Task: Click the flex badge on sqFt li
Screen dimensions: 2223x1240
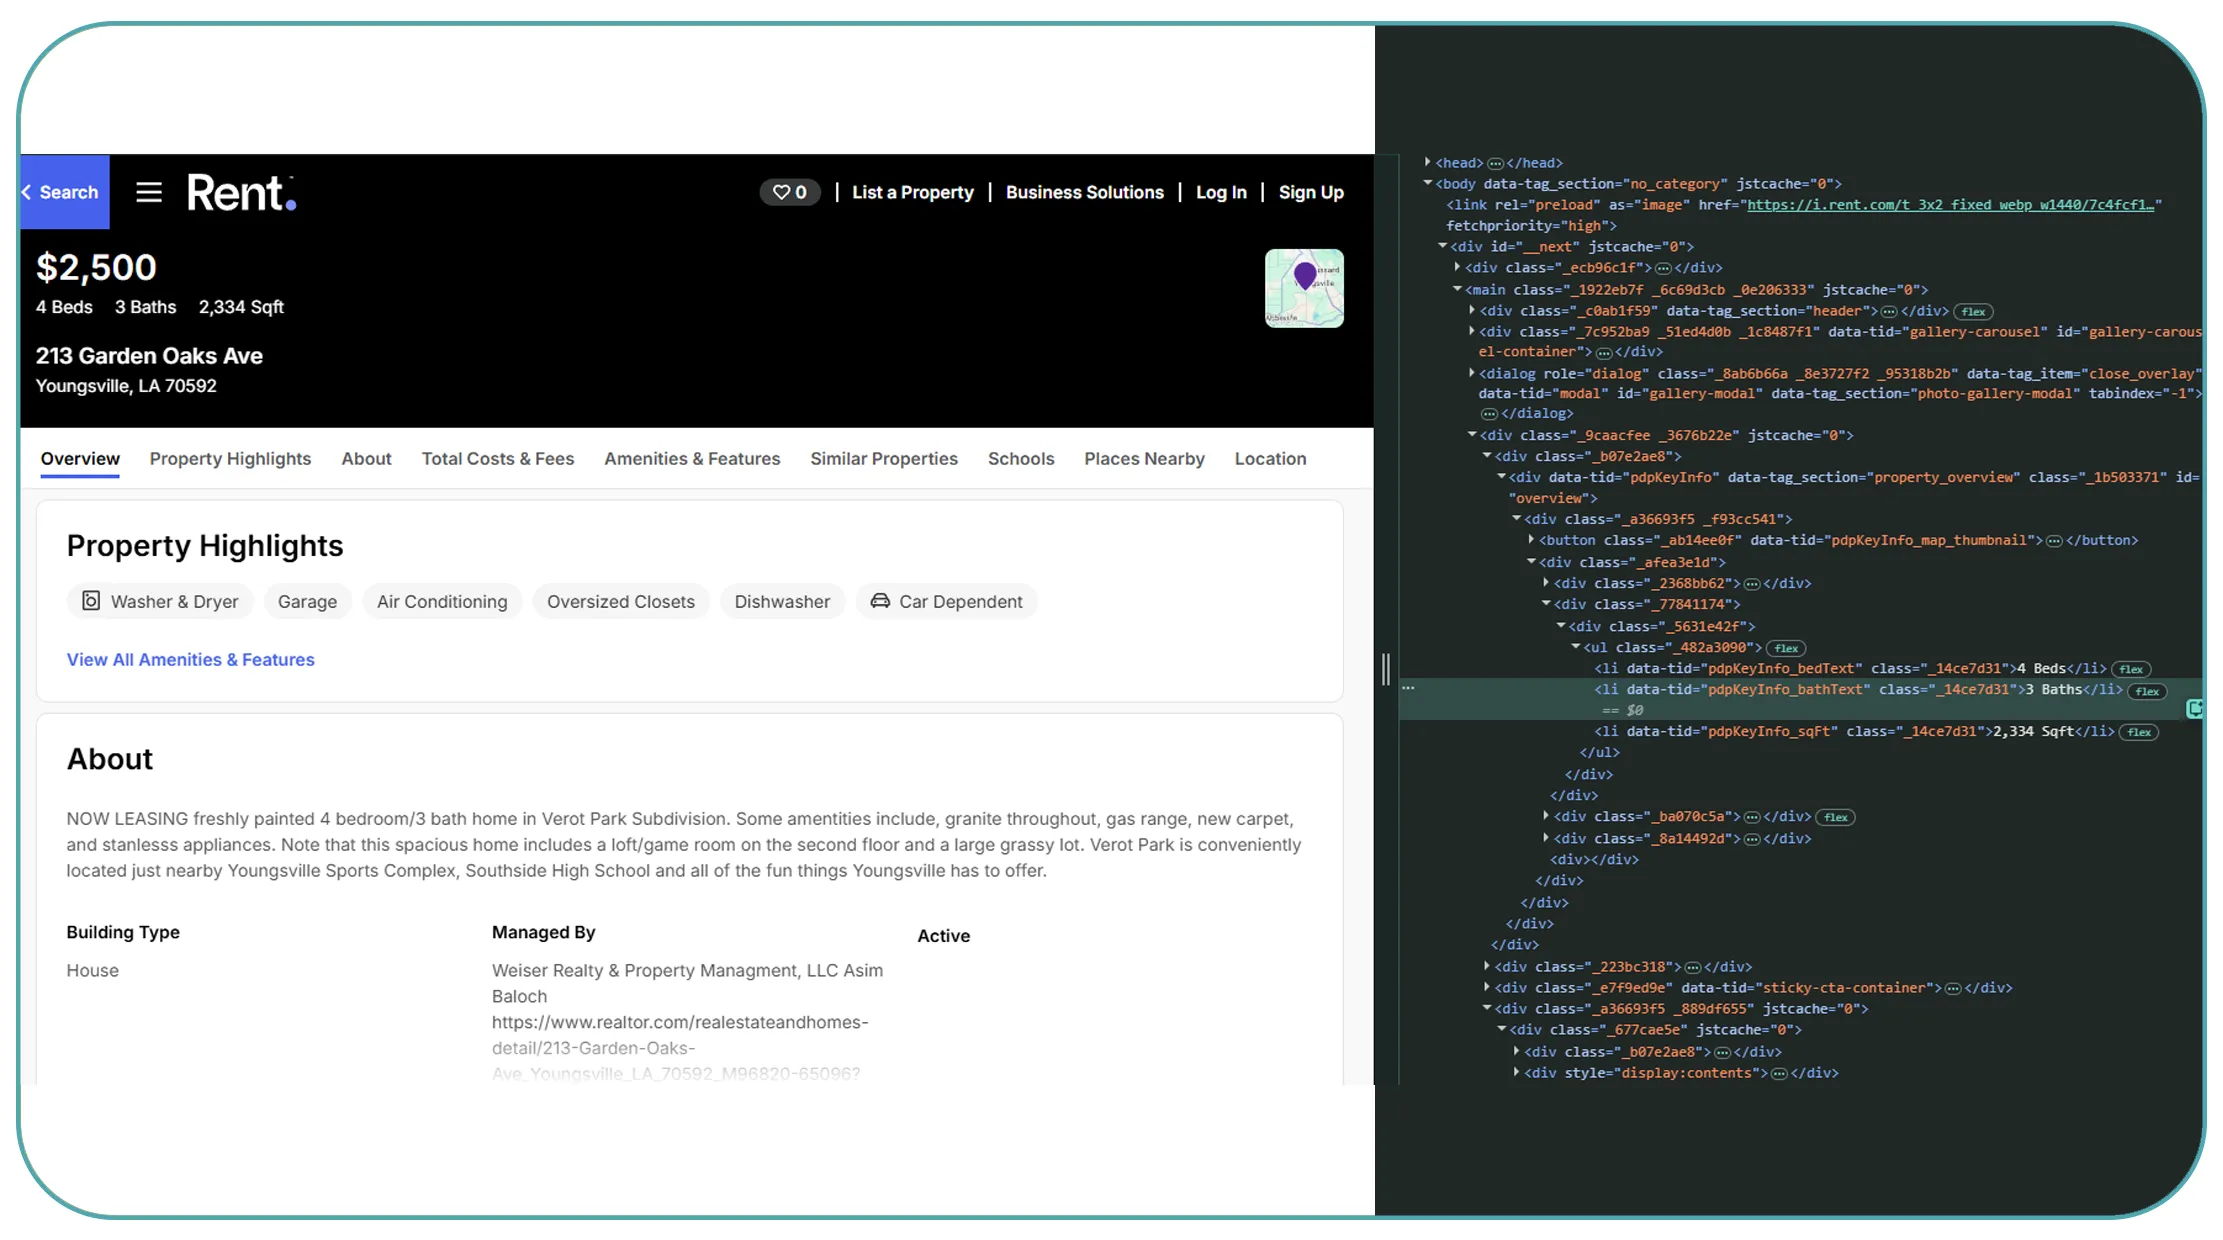Action: [2139, 732]
